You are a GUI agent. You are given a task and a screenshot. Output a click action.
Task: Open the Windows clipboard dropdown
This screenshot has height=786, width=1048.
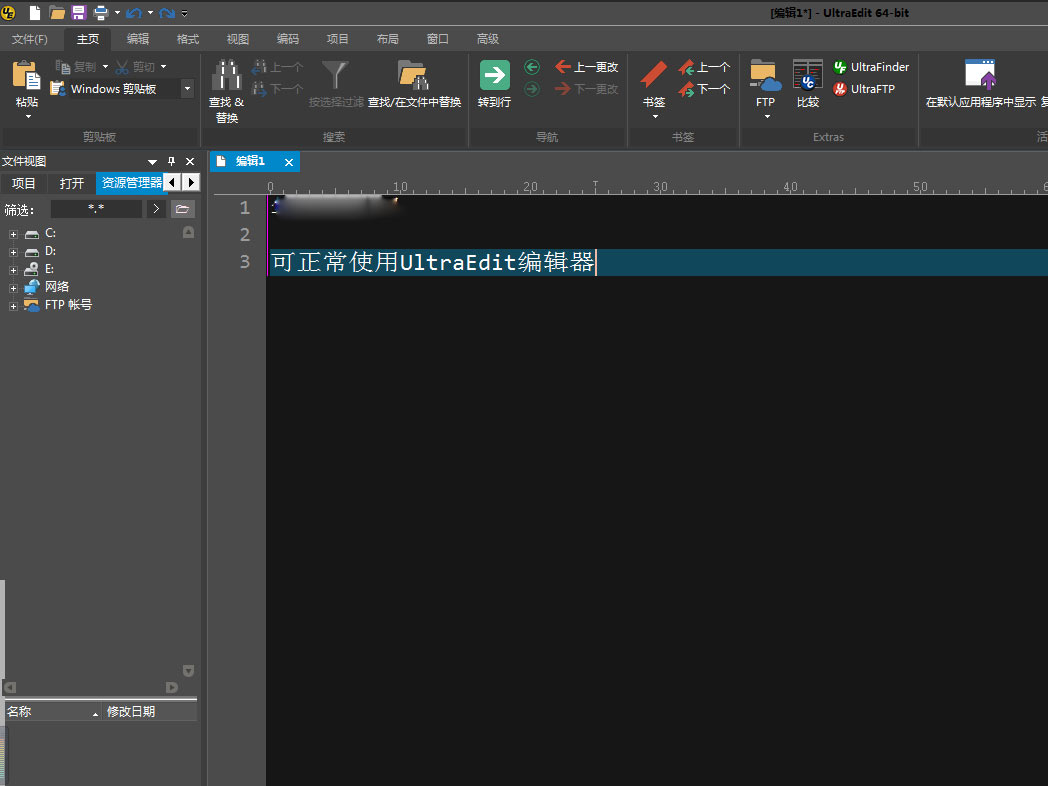coord(187,89)
